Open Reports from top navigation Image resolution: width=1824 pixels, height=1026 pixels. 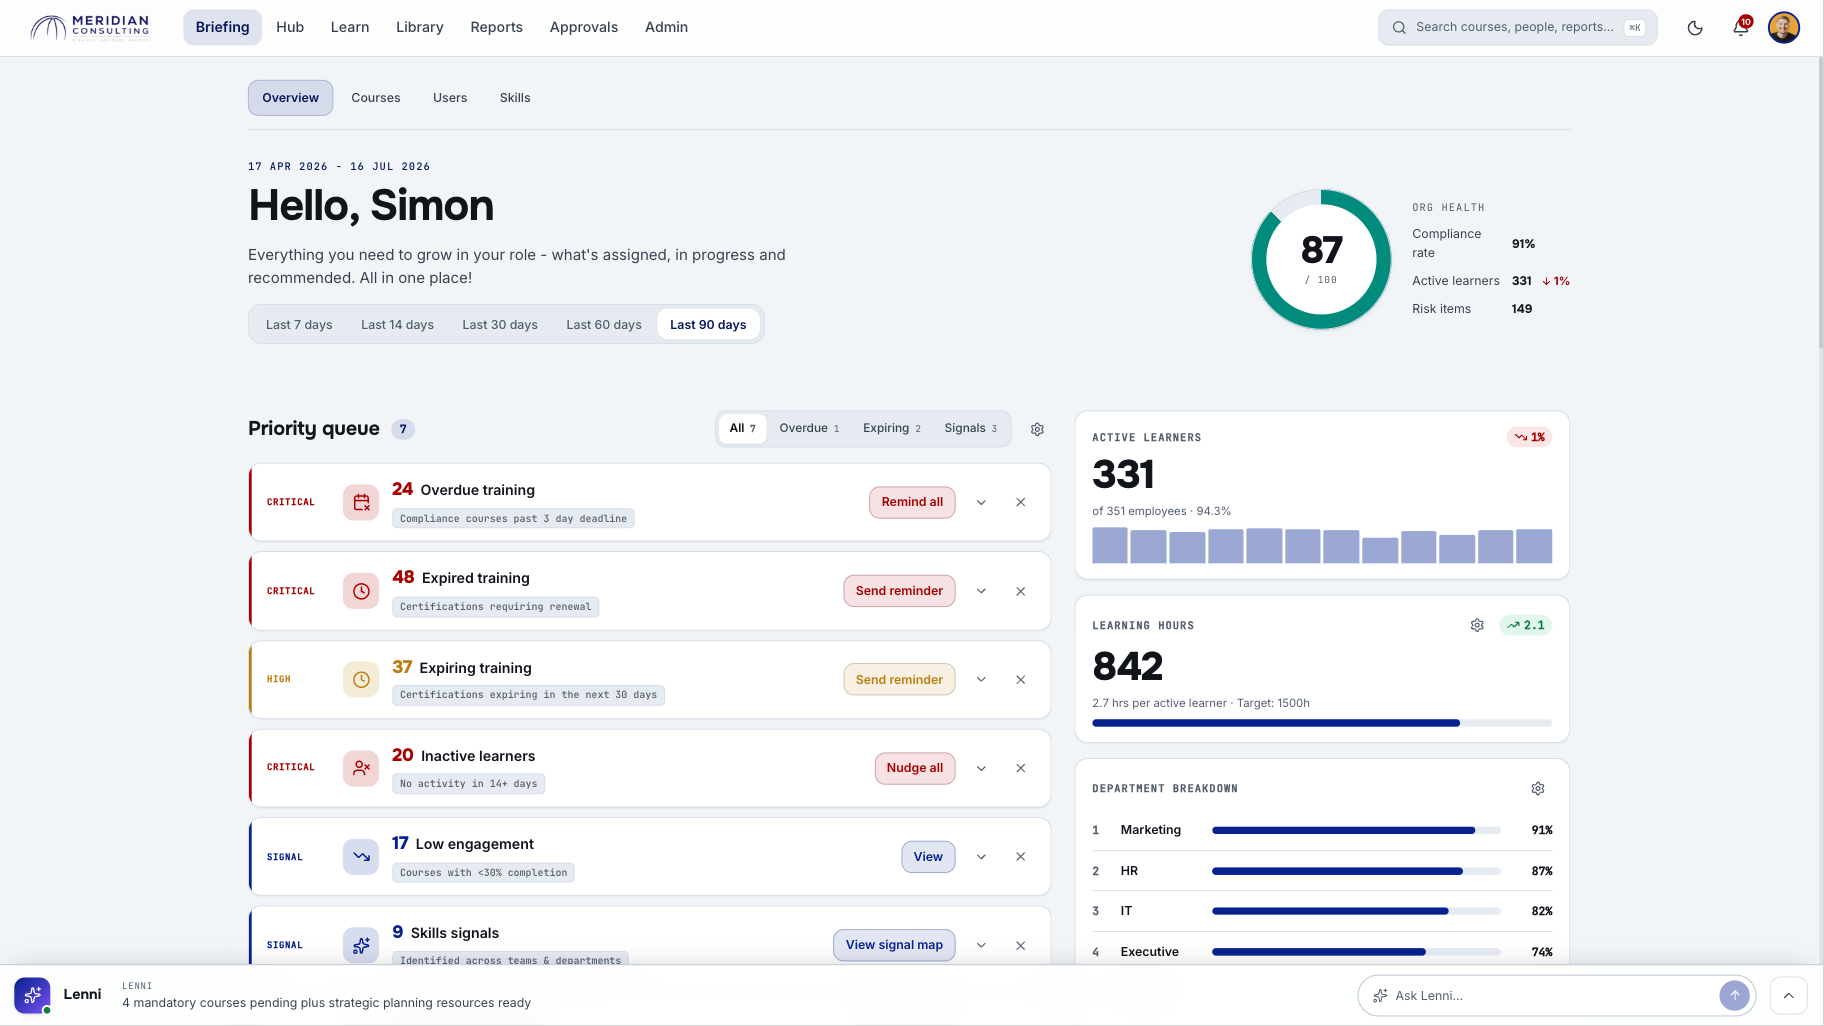click(x=496, y=27)
